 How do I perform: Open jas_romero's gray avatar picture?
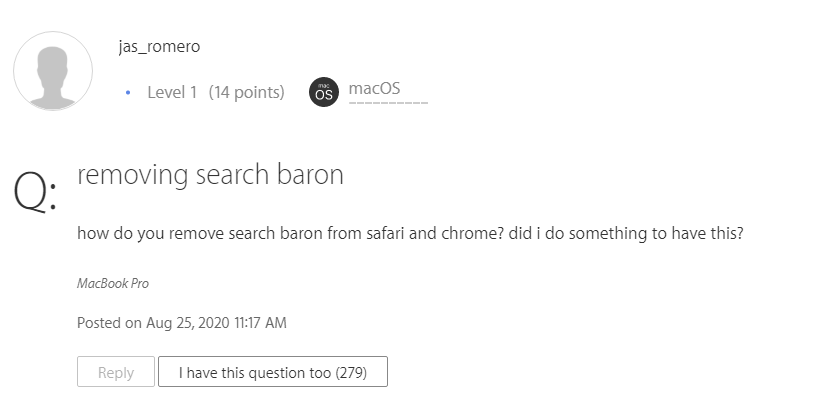point(53,71)
